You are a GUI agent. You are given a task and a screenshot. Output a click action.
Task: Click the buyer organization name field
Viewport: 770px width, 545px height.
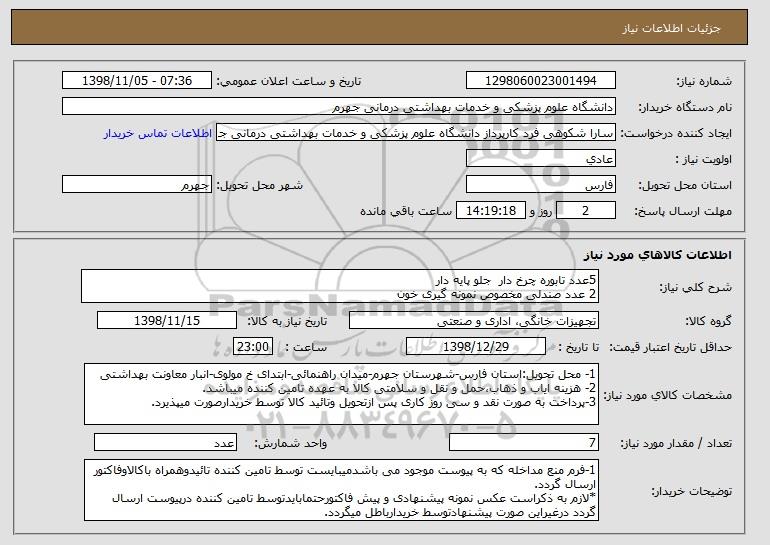(339, 107)
